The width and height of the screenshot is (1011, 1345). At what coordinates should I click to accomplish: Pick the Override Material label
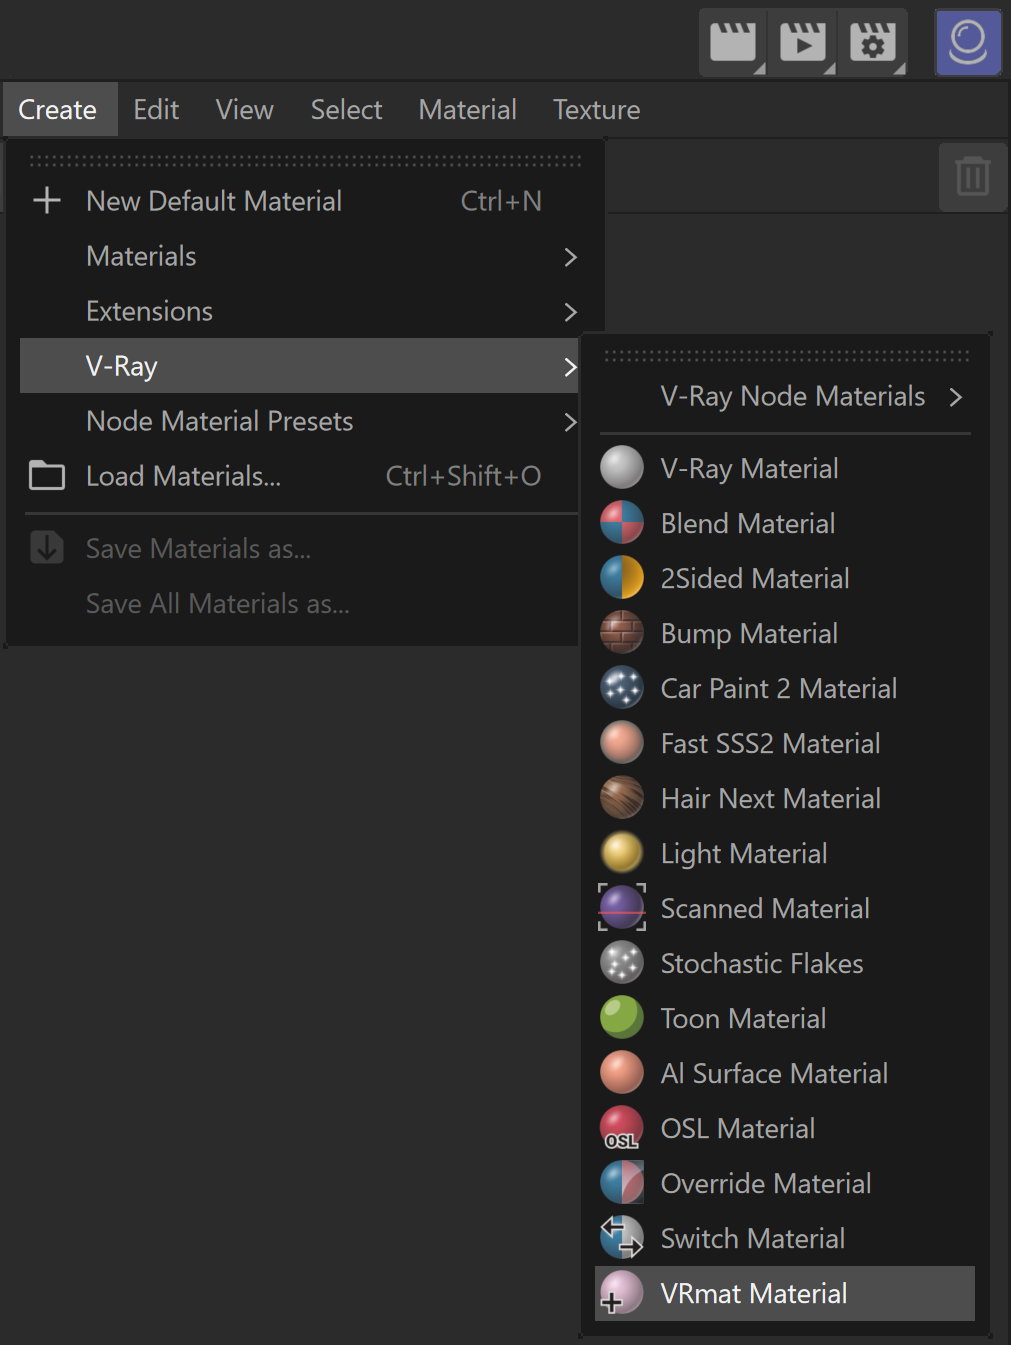click(766, 1183)
